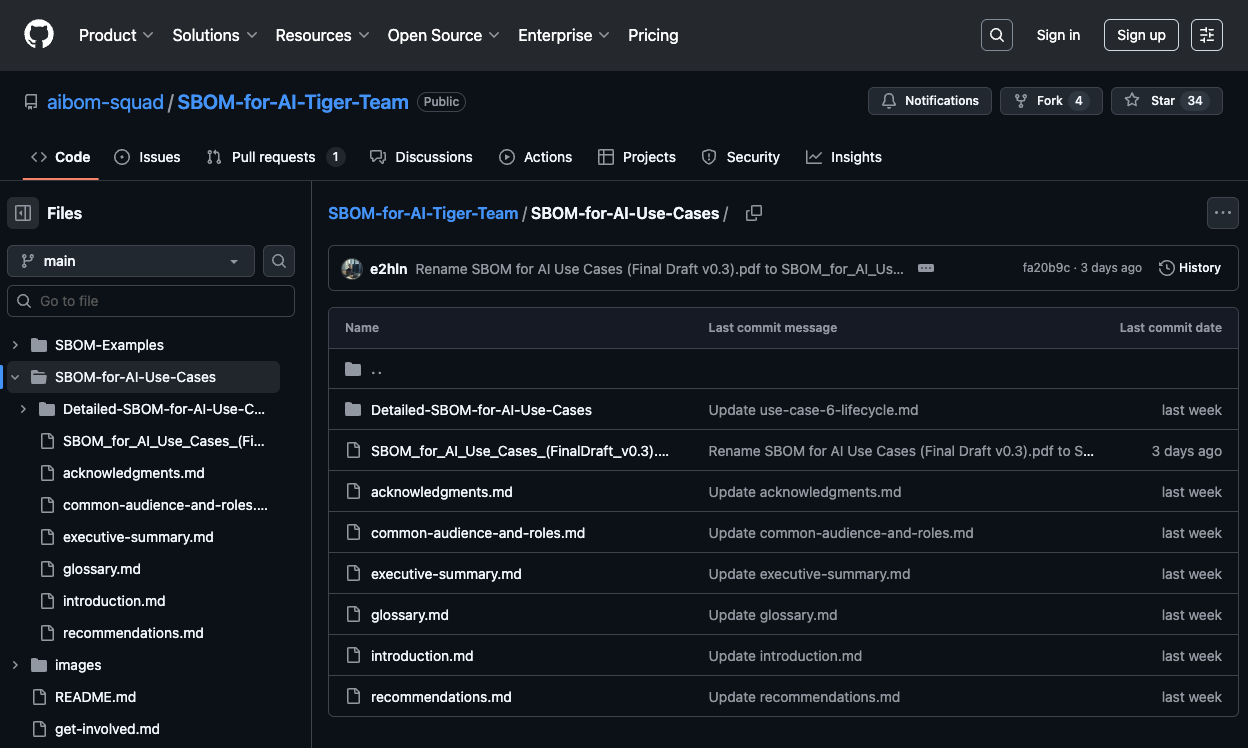Click the SBOM-Examples folder icon in the tree
Screen dimensions: 1248x748
(39, 345)
